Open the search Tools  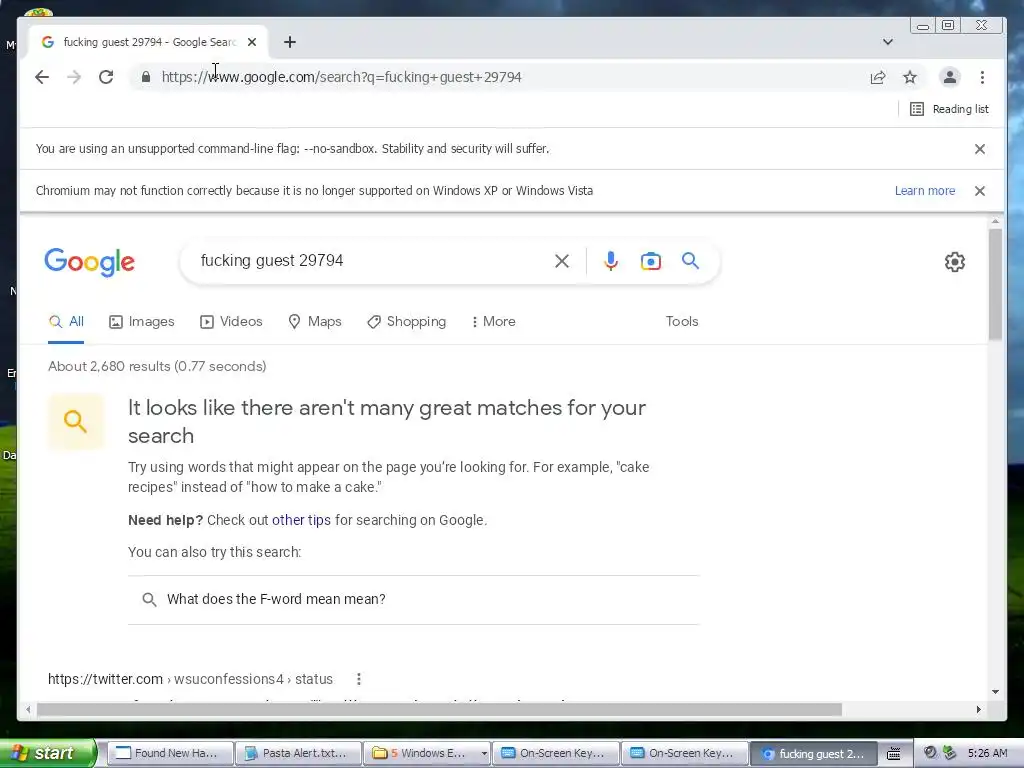682,321
